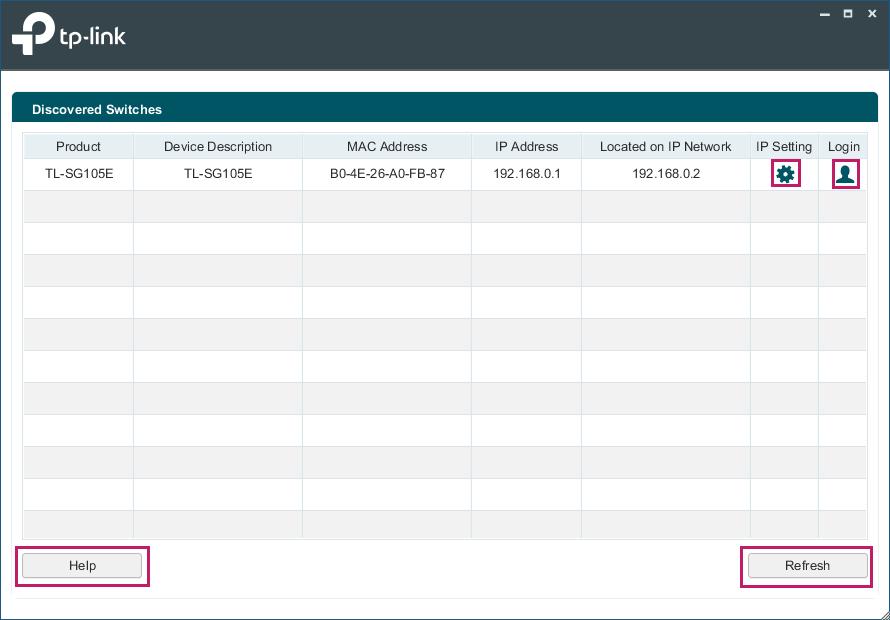
Task: Refresh the discovered switches list
Action: (x=807, y=565)
